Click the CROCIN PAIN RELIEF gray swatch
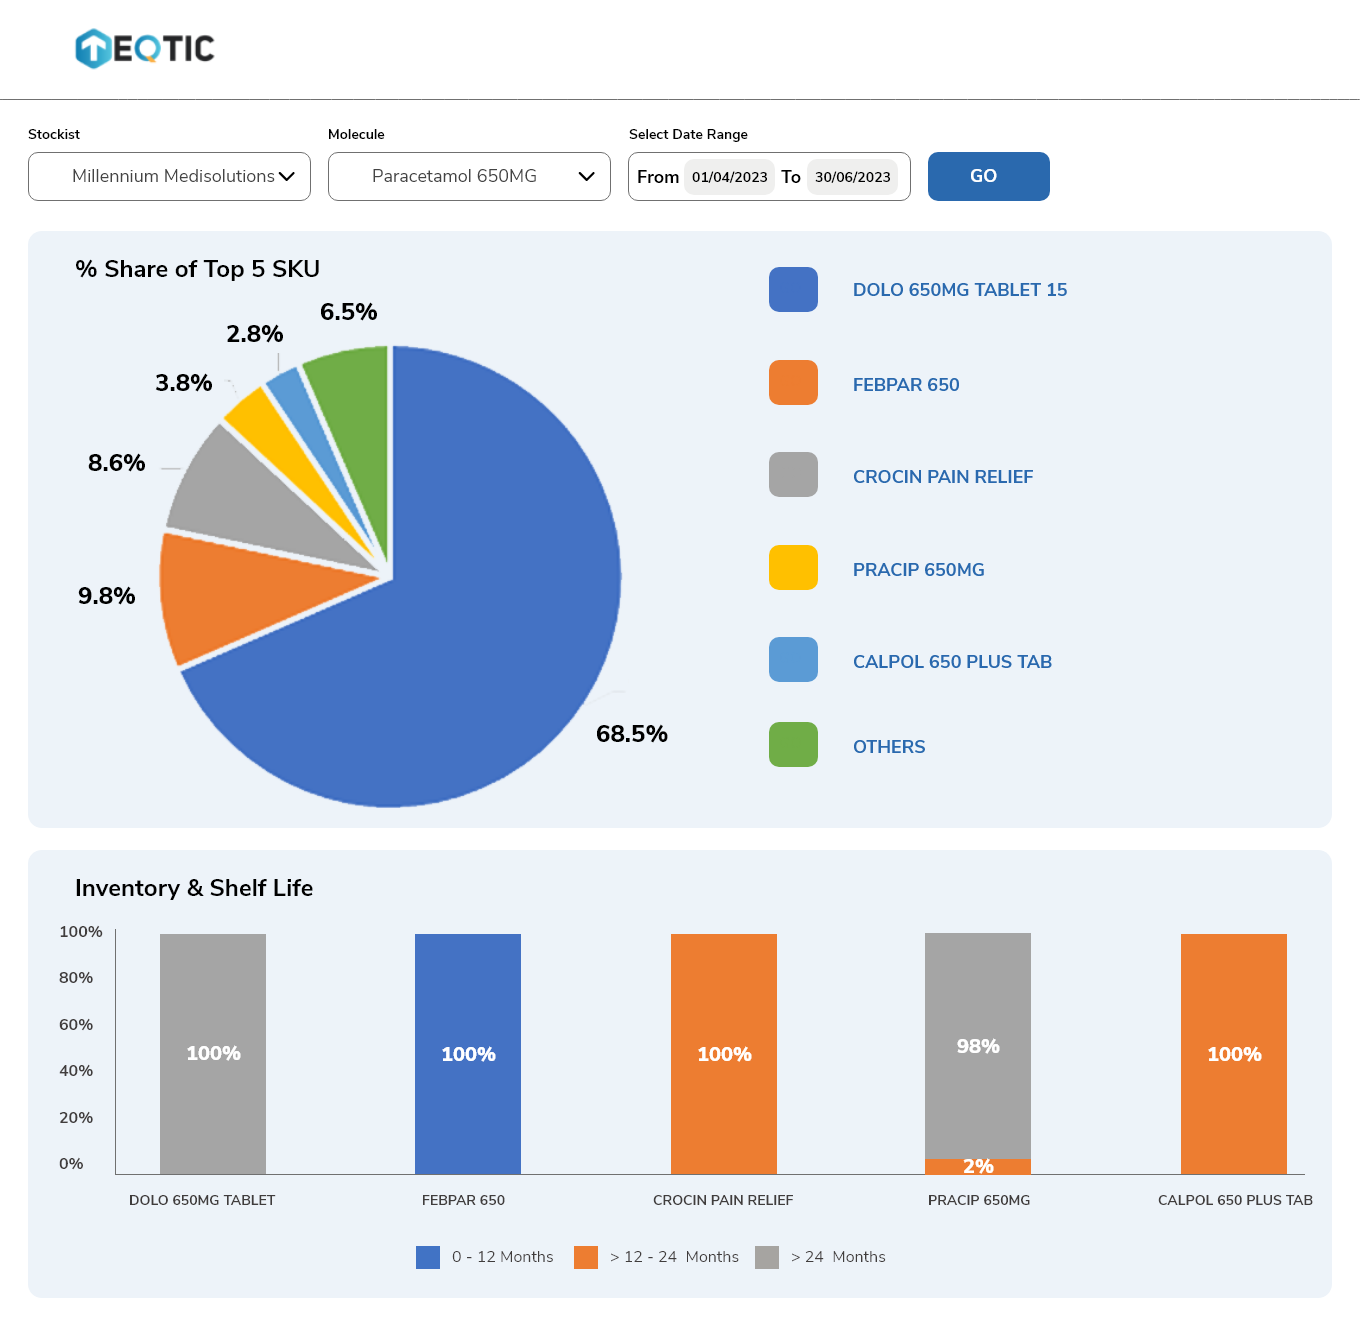The width and height of the screenshot is (1360, 1322). [x=793, y=475]
